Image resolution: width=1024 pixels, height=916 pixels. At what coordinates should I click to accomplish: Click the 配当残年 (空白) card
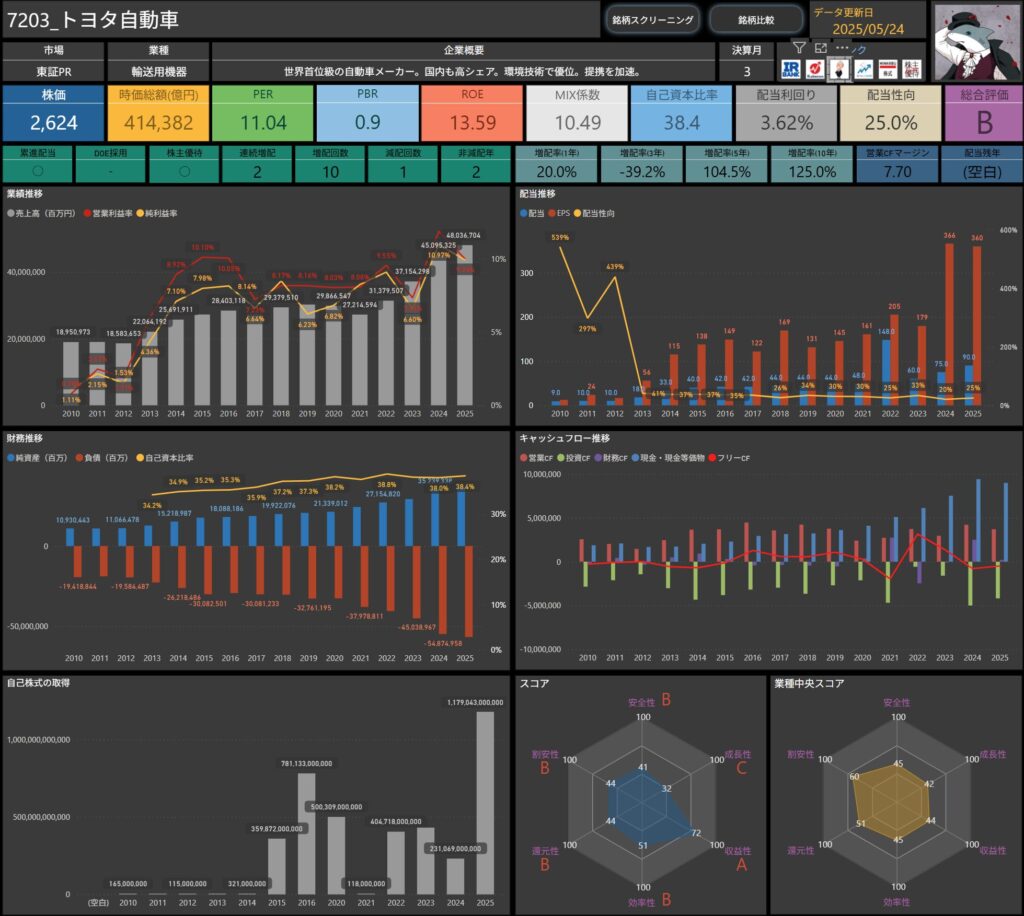(x=982, y=164)
